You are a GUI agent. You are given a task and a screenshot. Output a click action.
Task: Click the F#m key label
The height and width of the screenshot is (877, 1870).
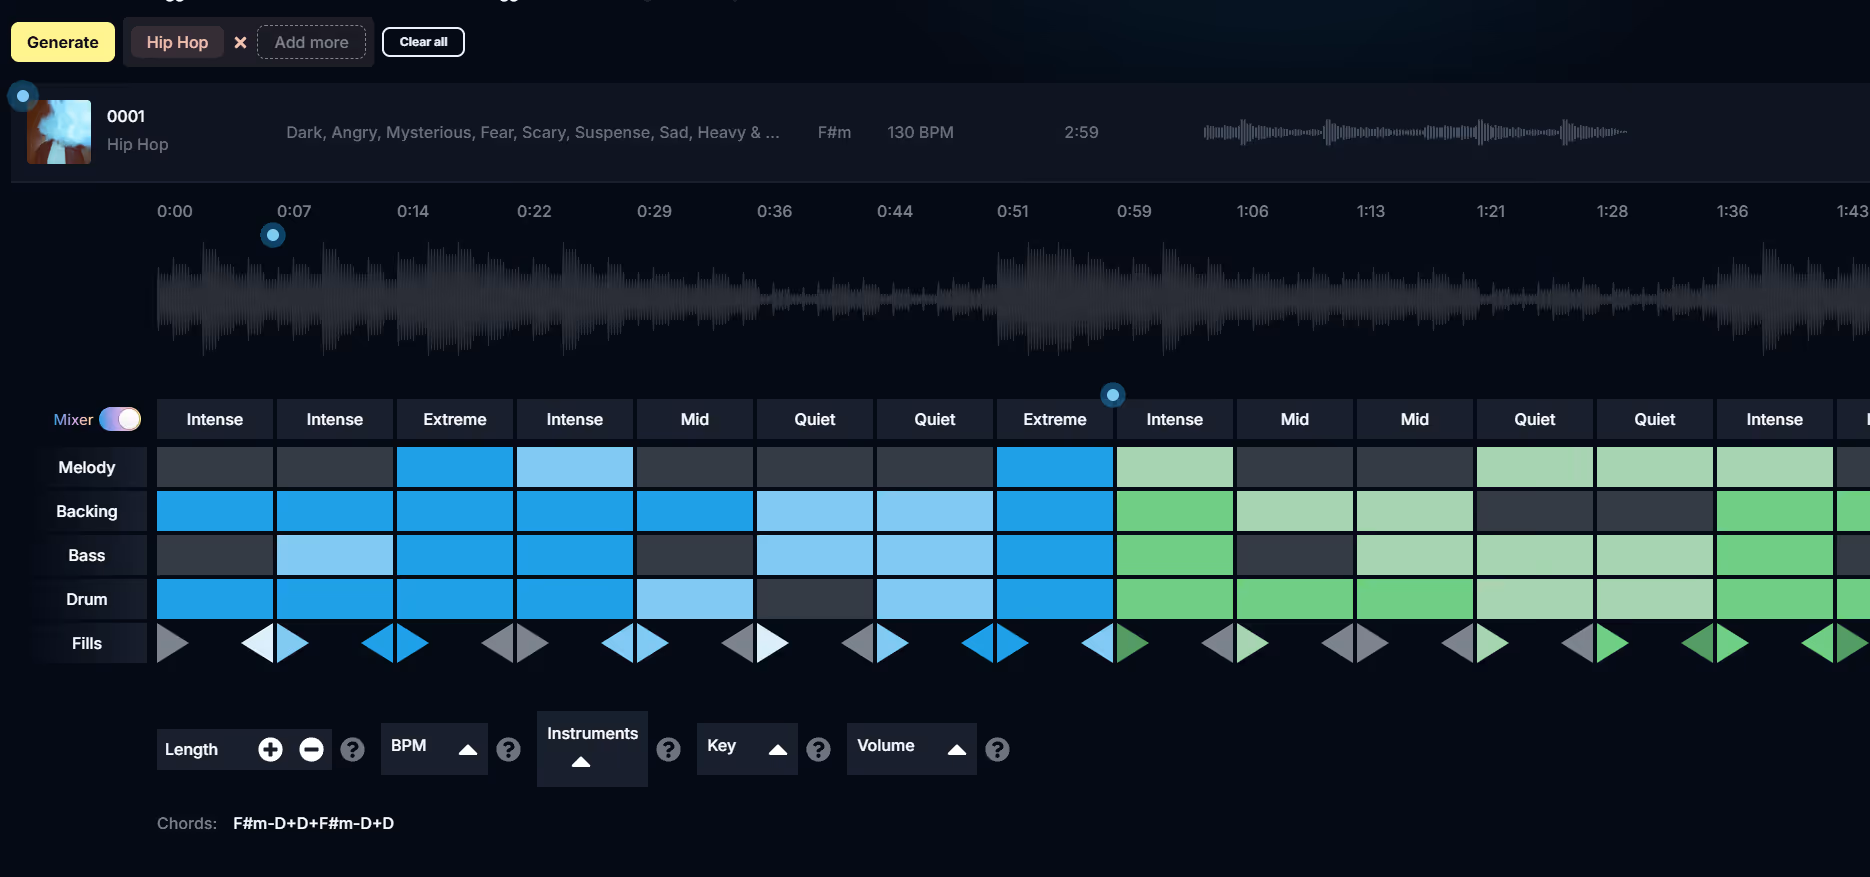pos(834,132)
